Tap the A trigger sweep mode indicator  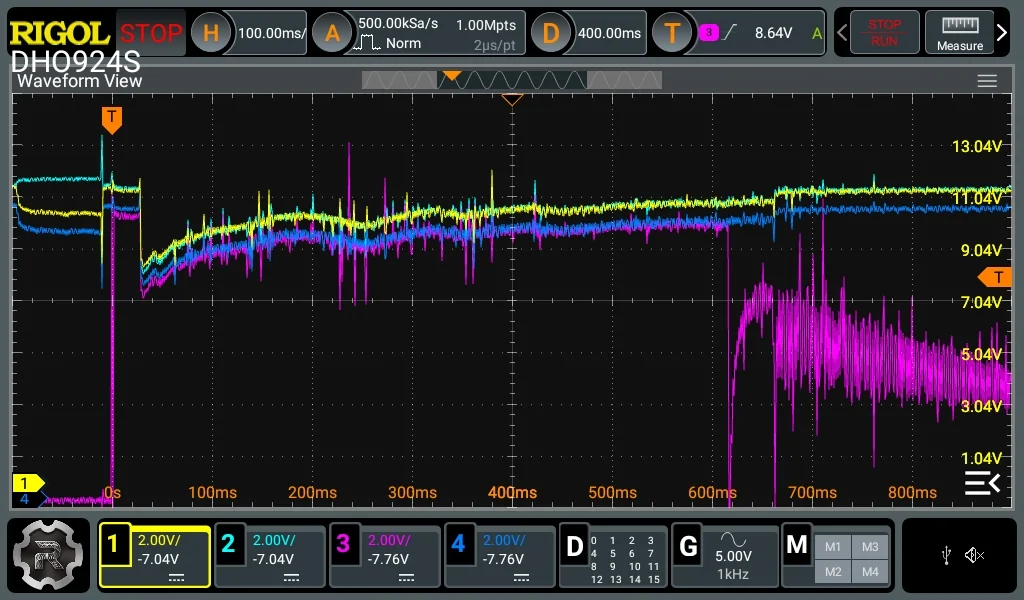[x=816, y=33]
